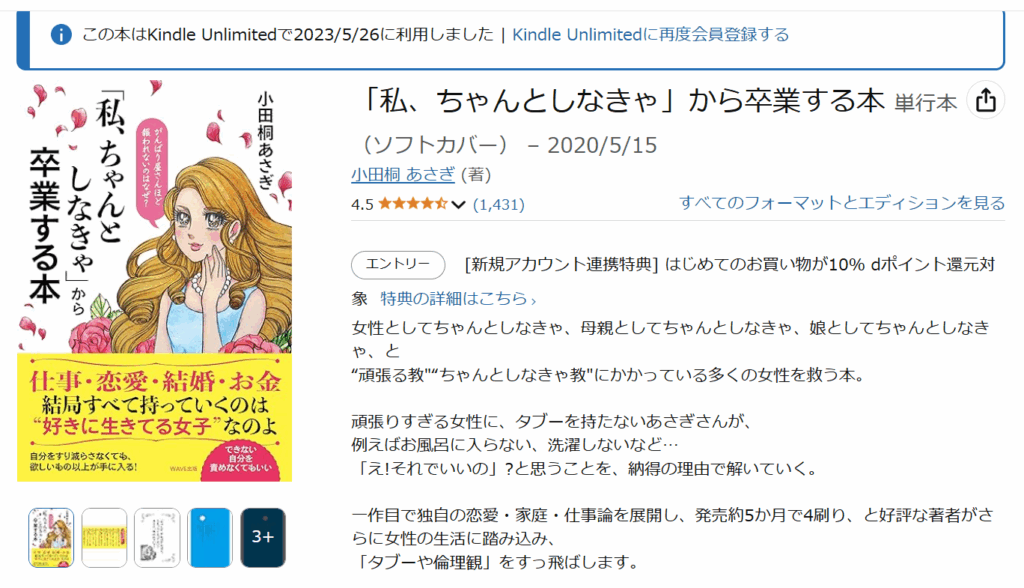
Task: Click 特典の詳細はこちら link
Action: coord(454,299)
